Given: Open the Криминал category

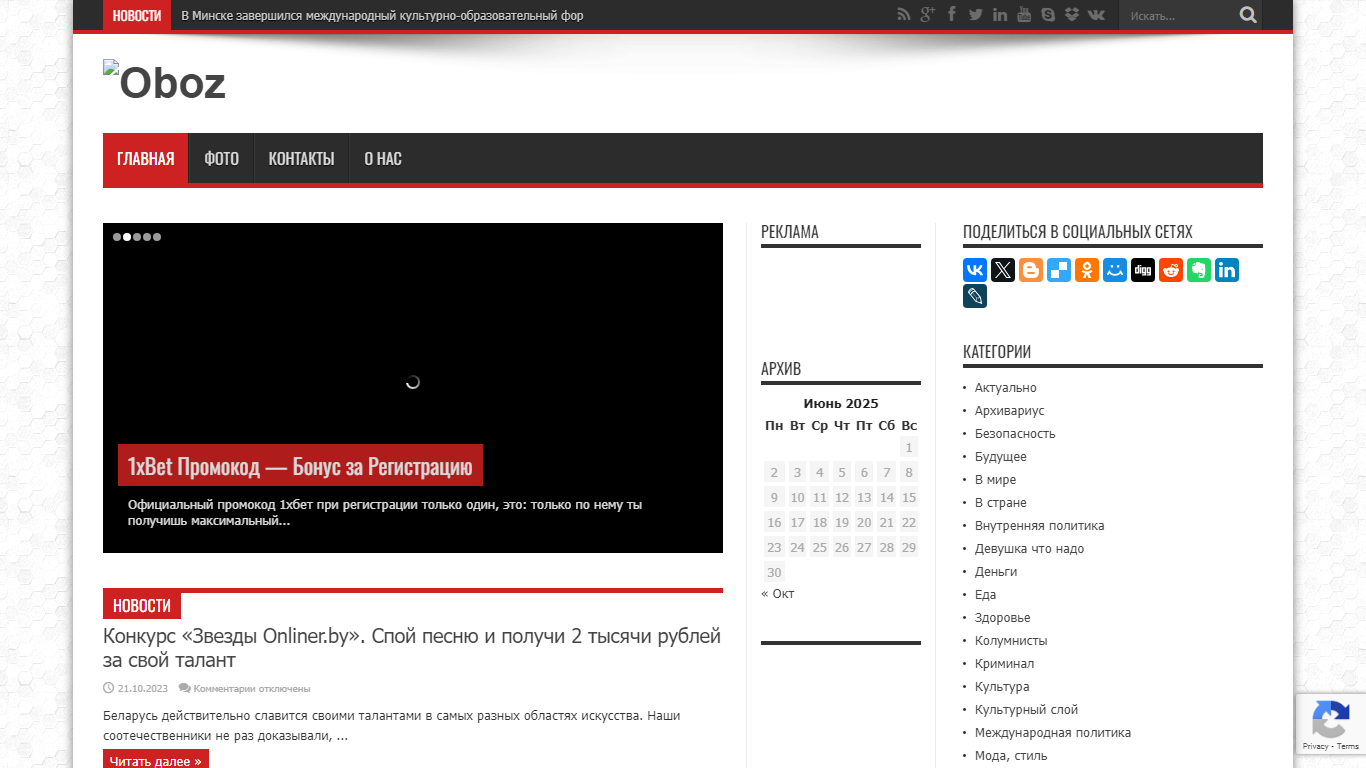Looking at the screenshot, I should [1005, 664].
